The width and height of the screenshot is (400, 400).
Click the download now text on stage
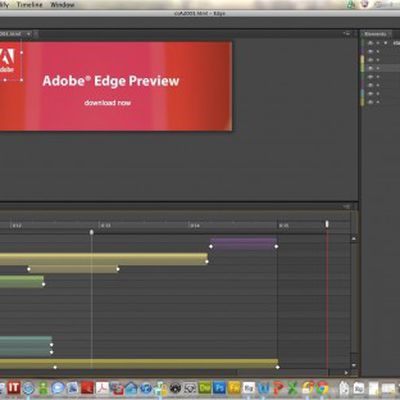(x=107, y=103)
